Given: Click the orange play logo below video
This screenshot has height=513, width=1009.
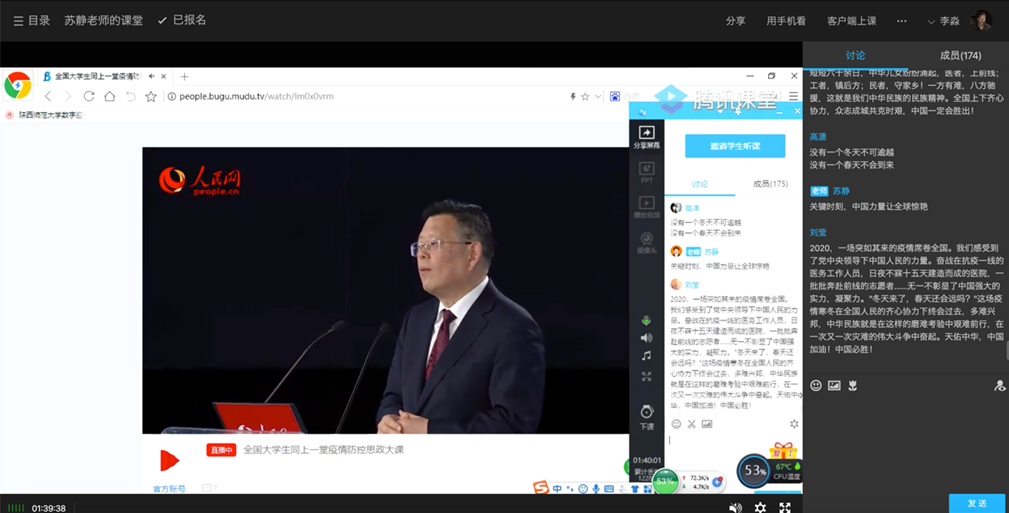Looking at the screenshot, I should pos(169,460).
